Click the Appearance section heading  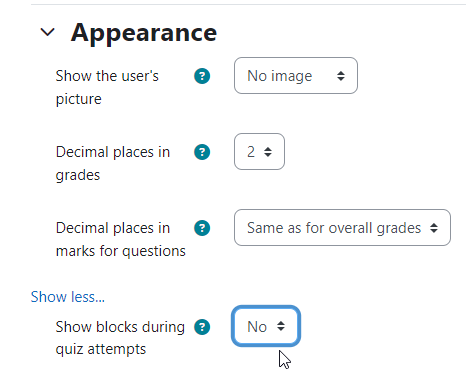coord(144,33)
